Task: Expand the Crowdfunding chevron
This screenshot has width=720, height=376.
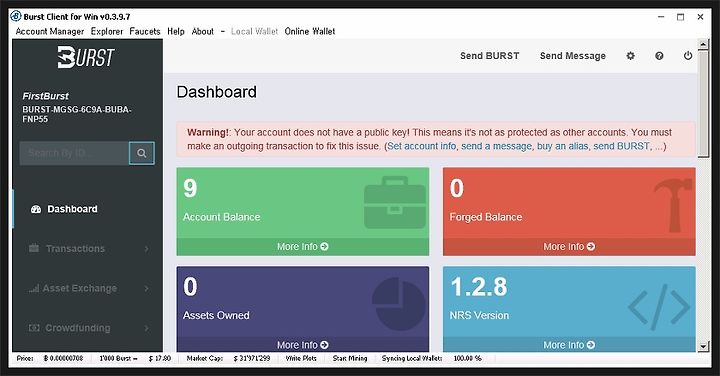Action: point(146,328)
